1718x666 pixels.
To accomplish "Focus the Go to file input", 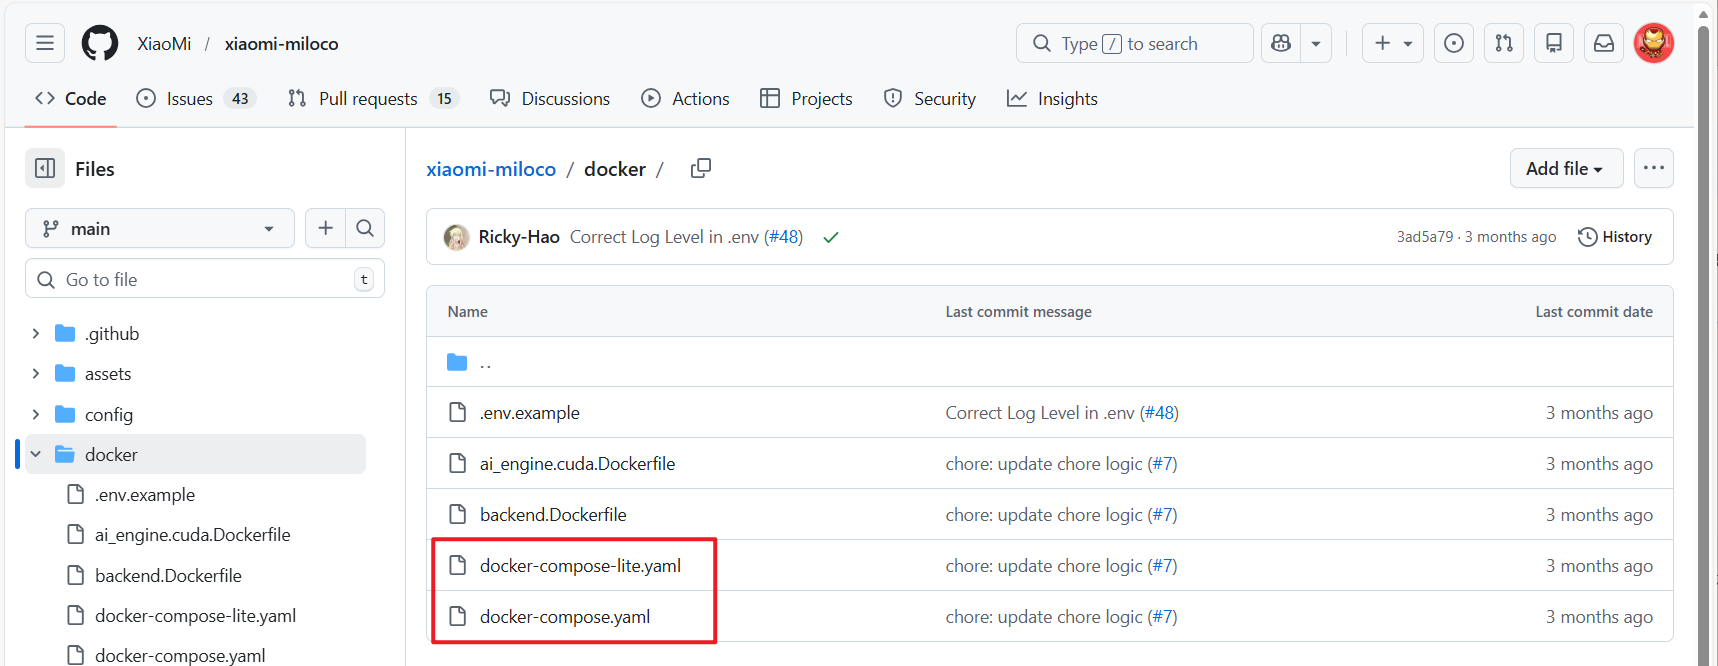I will [205, 279].
